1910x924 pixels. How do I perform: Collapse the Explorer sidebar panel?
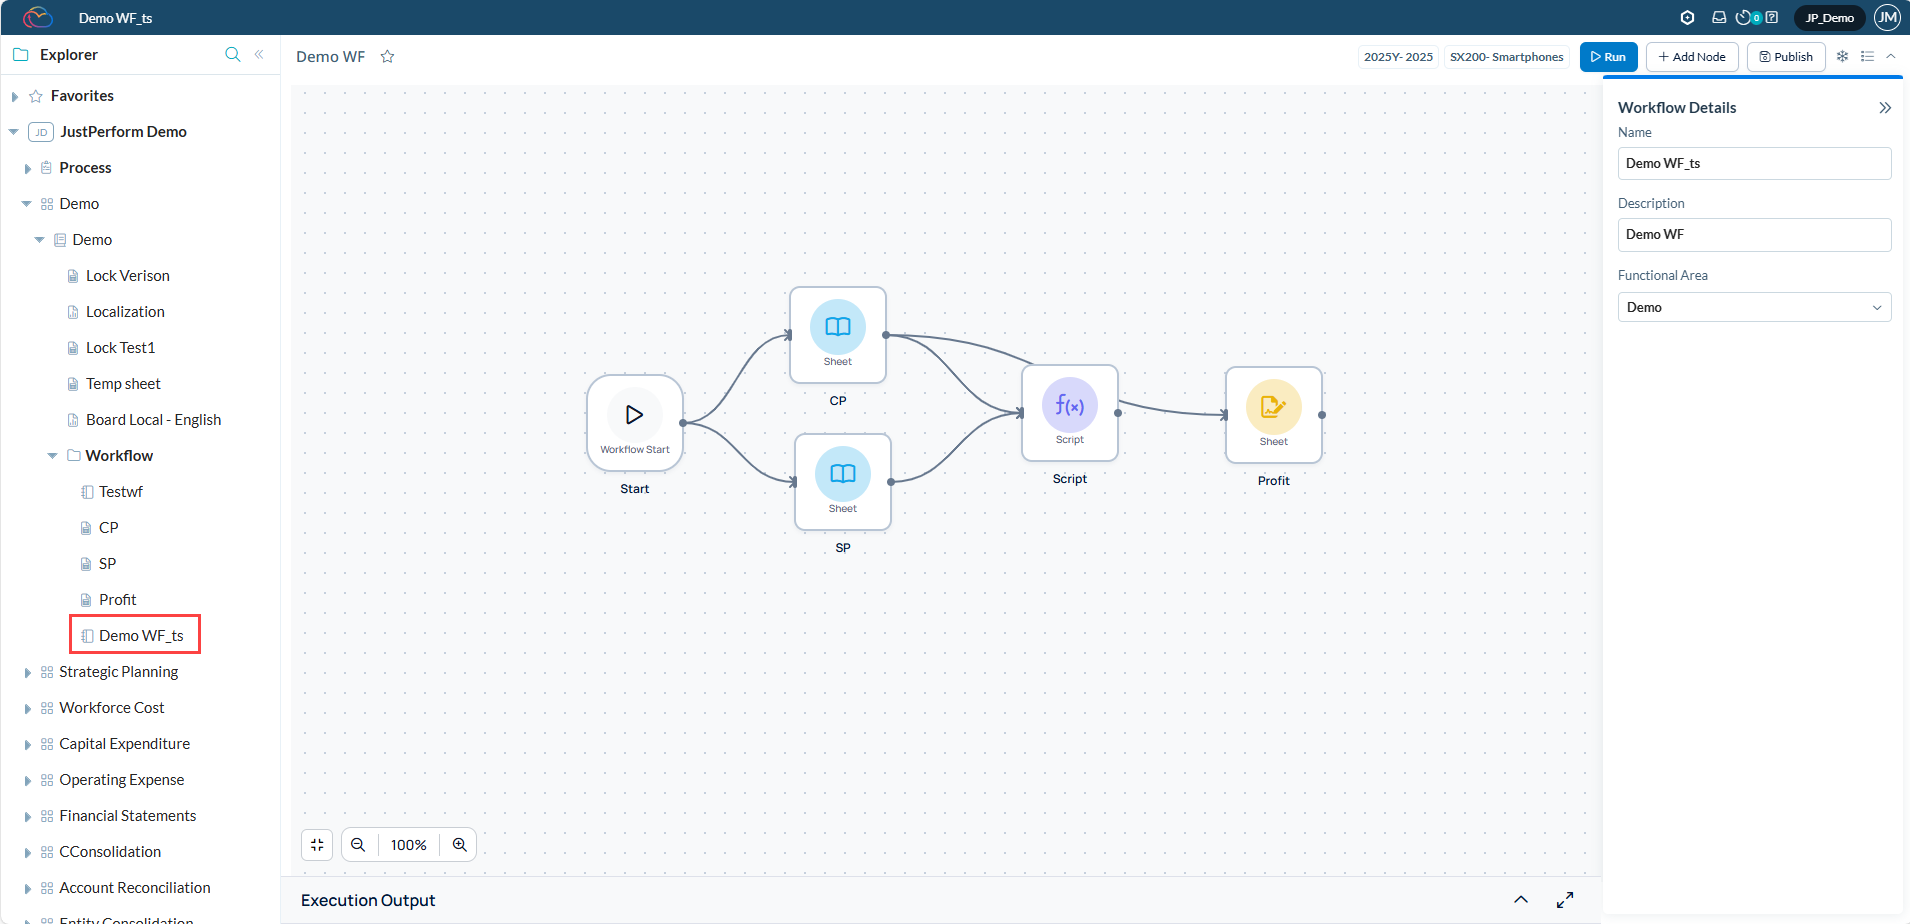coord(259,55)
